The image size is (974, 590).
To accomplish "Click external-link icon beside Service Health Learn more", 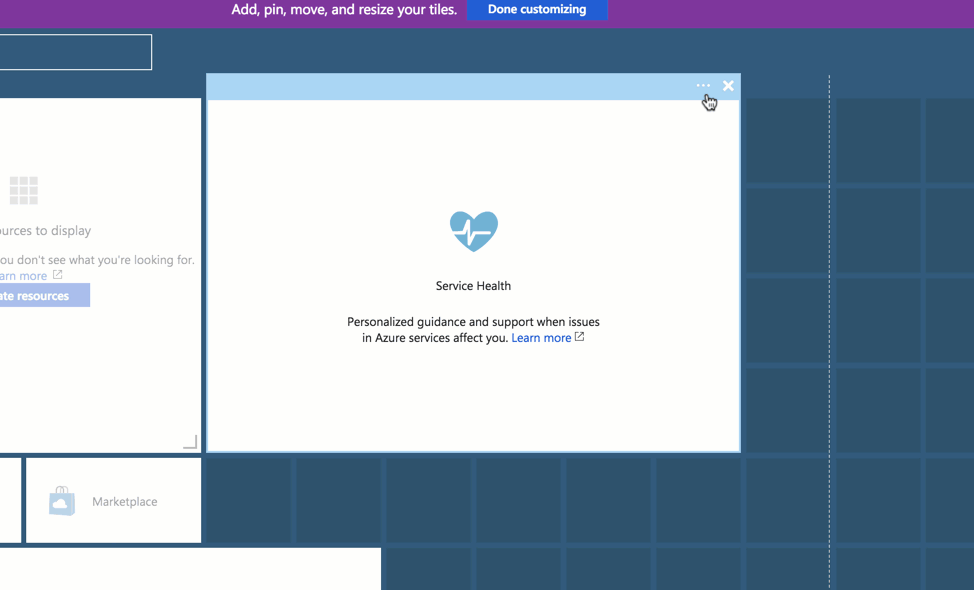I will pyautogui.click(x=579, y=337).
